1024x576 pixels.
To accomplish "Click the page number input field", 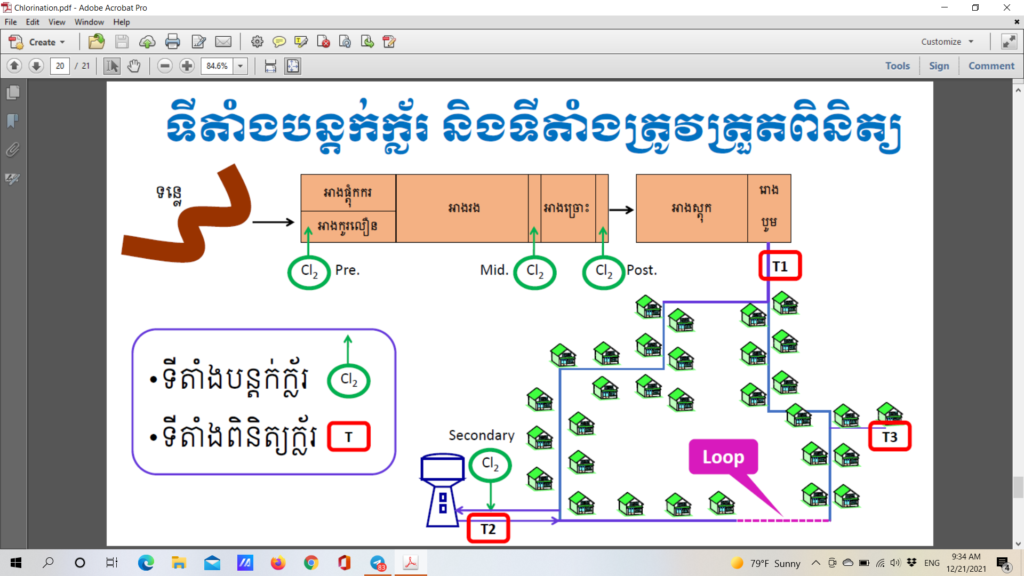I will click(61, 66).
